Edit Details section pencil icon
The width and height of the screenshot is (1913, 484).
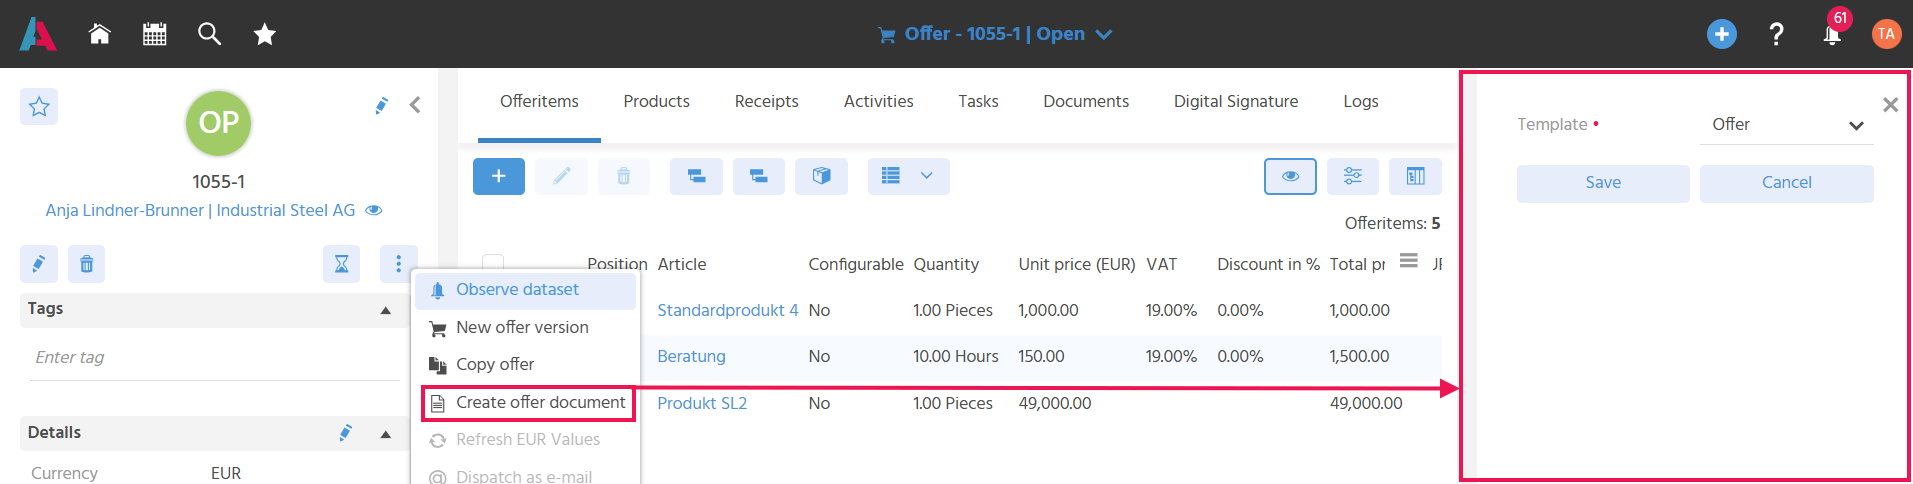pos(346,433)
